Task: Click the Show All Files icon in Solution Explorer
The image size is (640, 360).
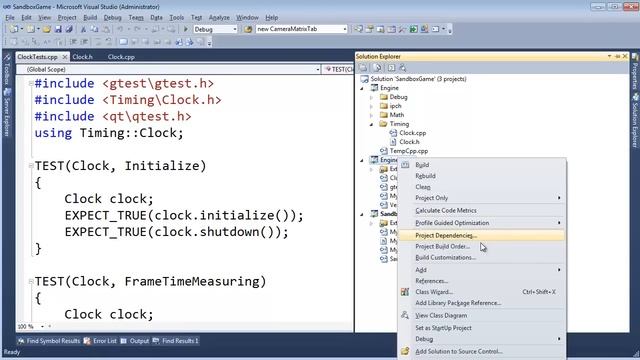Action: point(377,68)
